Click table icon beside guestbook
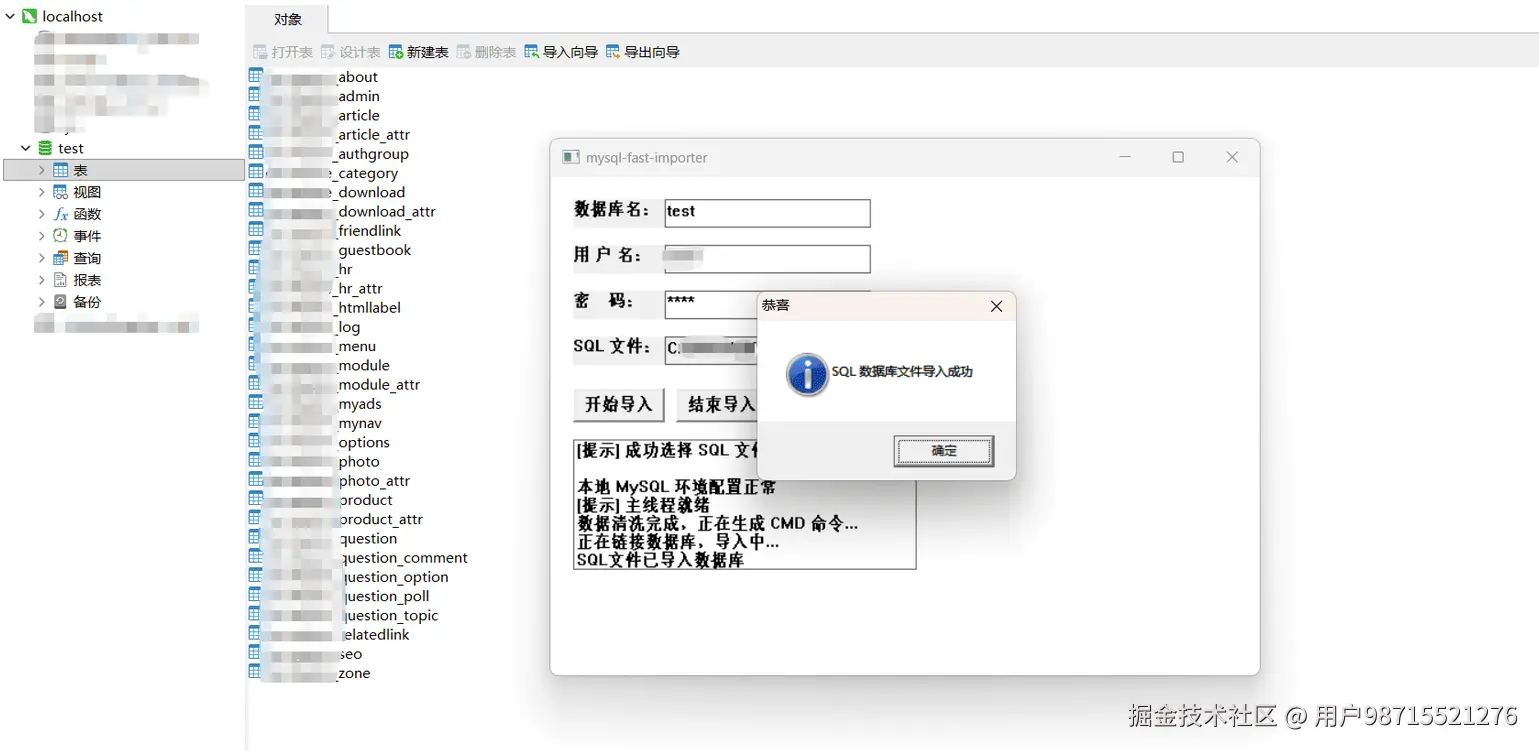The image size is (1539, 751). [x=256, y=249]
